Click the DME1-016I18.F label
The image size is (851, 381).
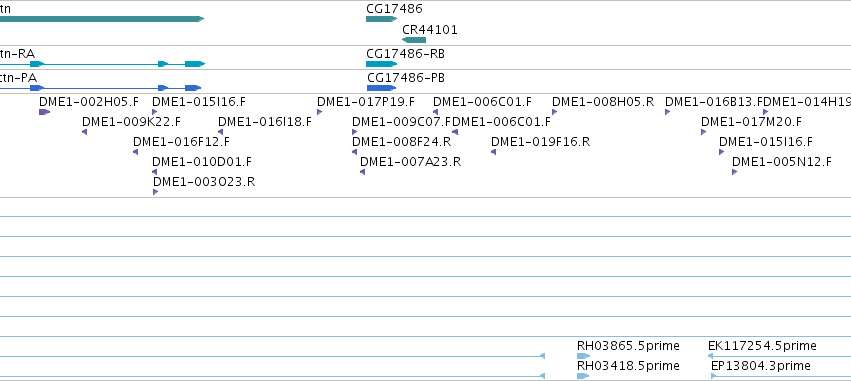click(265, 122)
